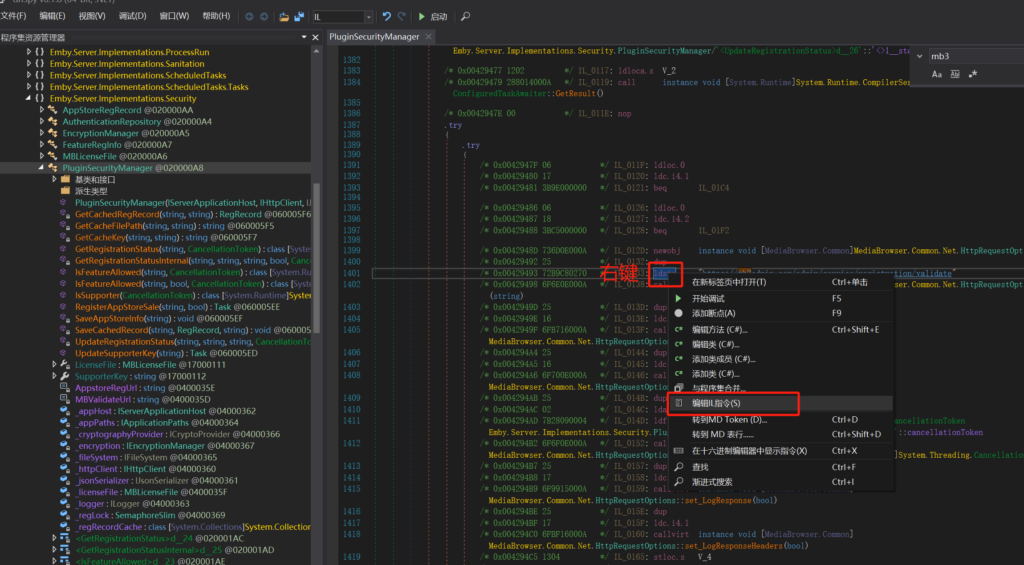Click the redo arrow in toolbar
This screenshot has height=565, width=1024.
[x=402, y=16]
